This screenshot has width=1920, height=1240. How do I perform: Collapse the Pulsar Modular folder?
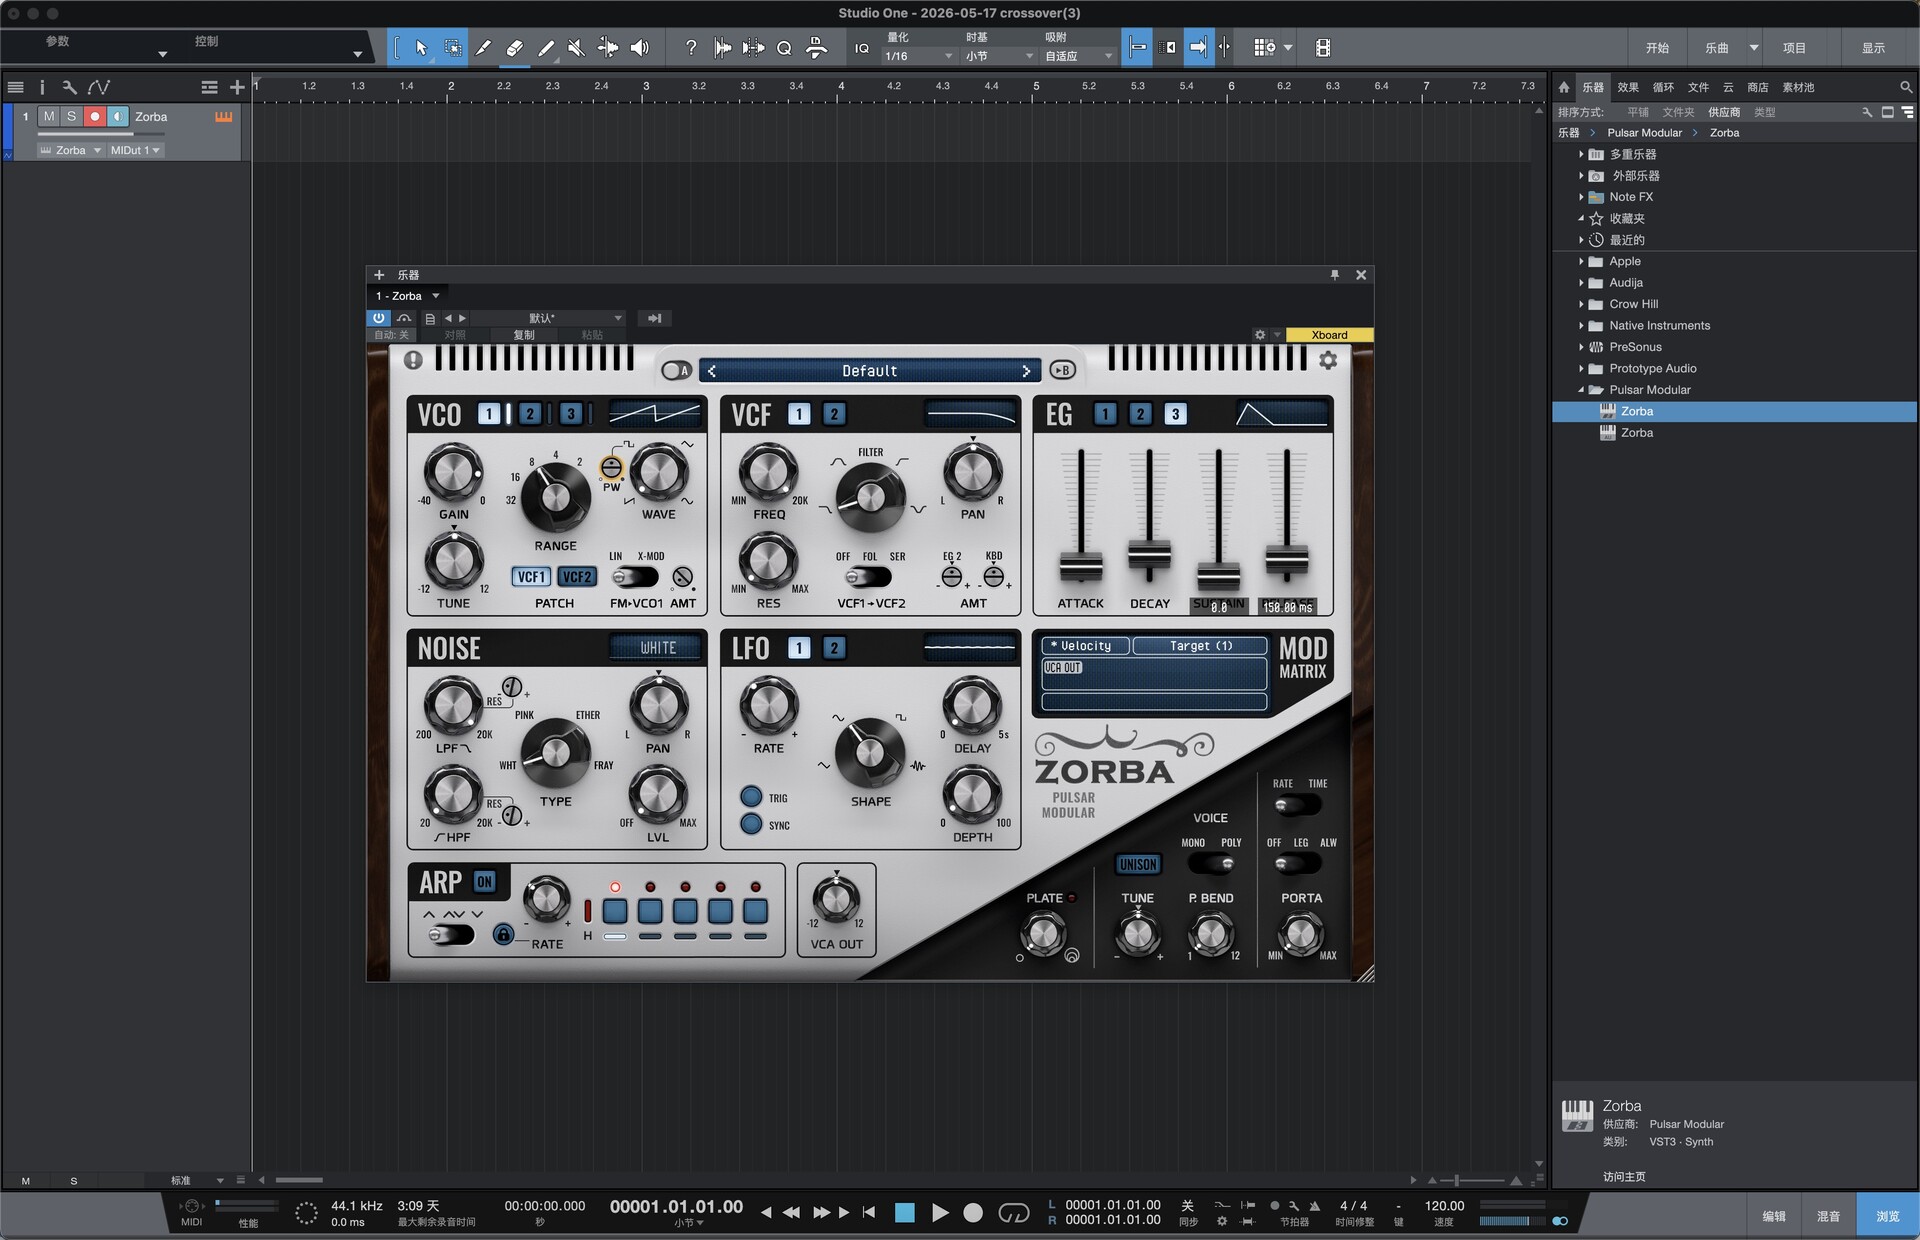(x=1581, y=390)
